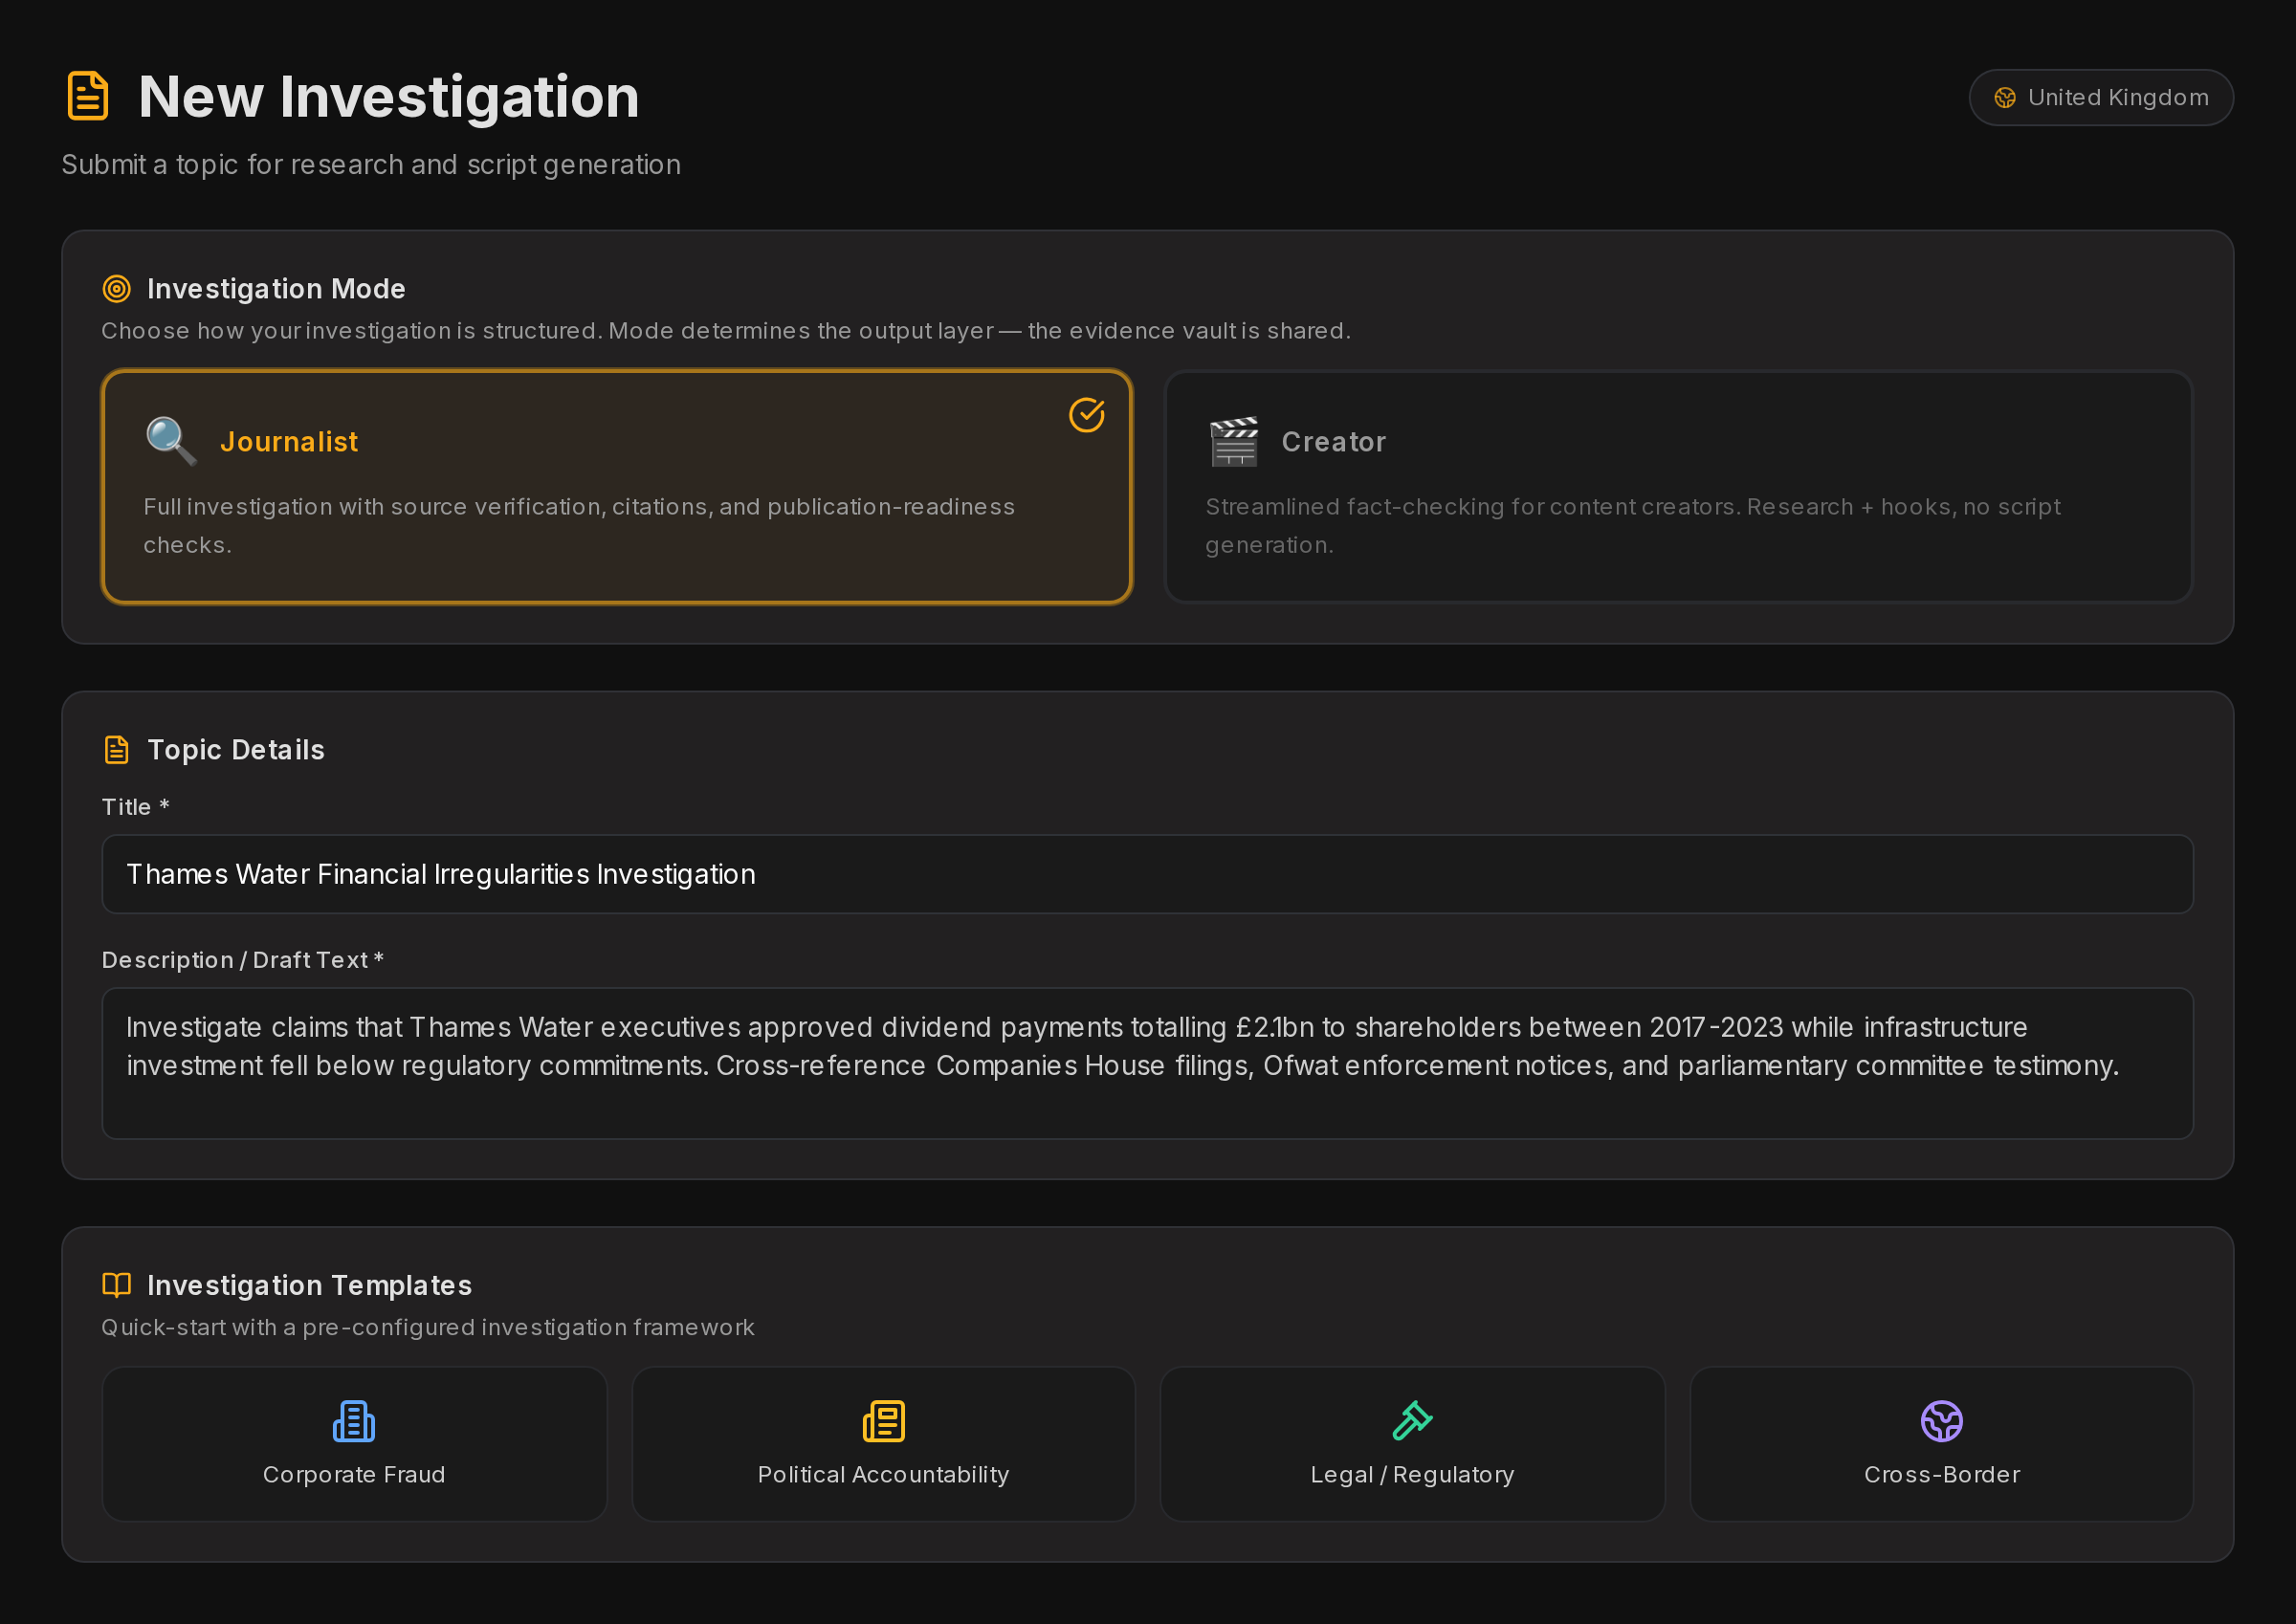Click the Journalist card description text

(579, 526)
